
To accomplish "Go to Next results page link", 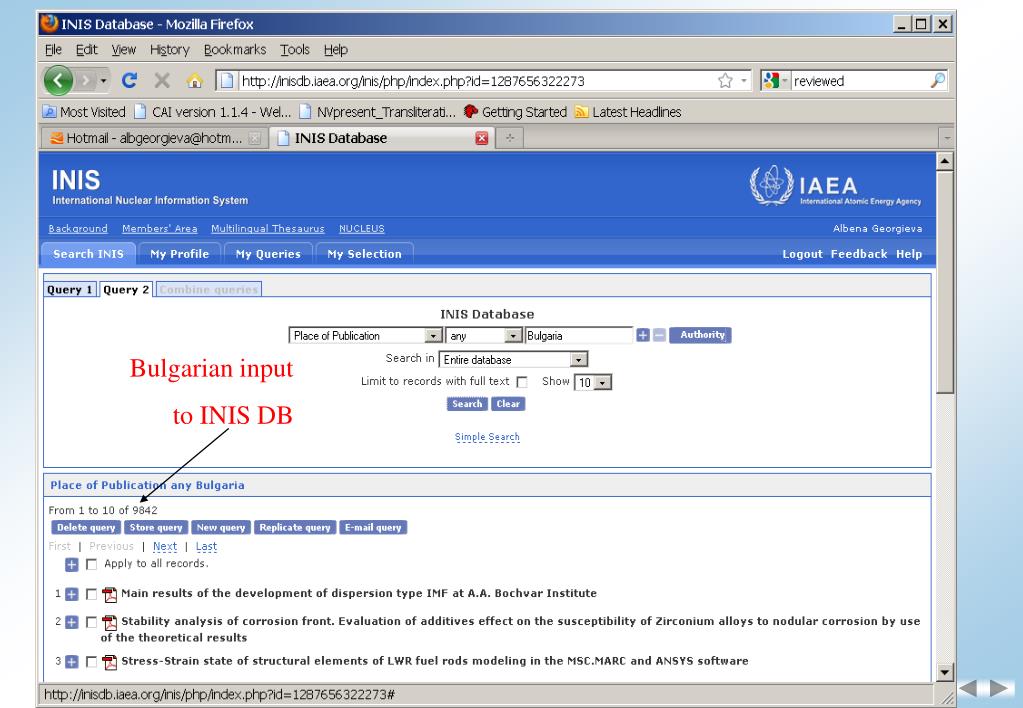I will [x=165, y=546].
